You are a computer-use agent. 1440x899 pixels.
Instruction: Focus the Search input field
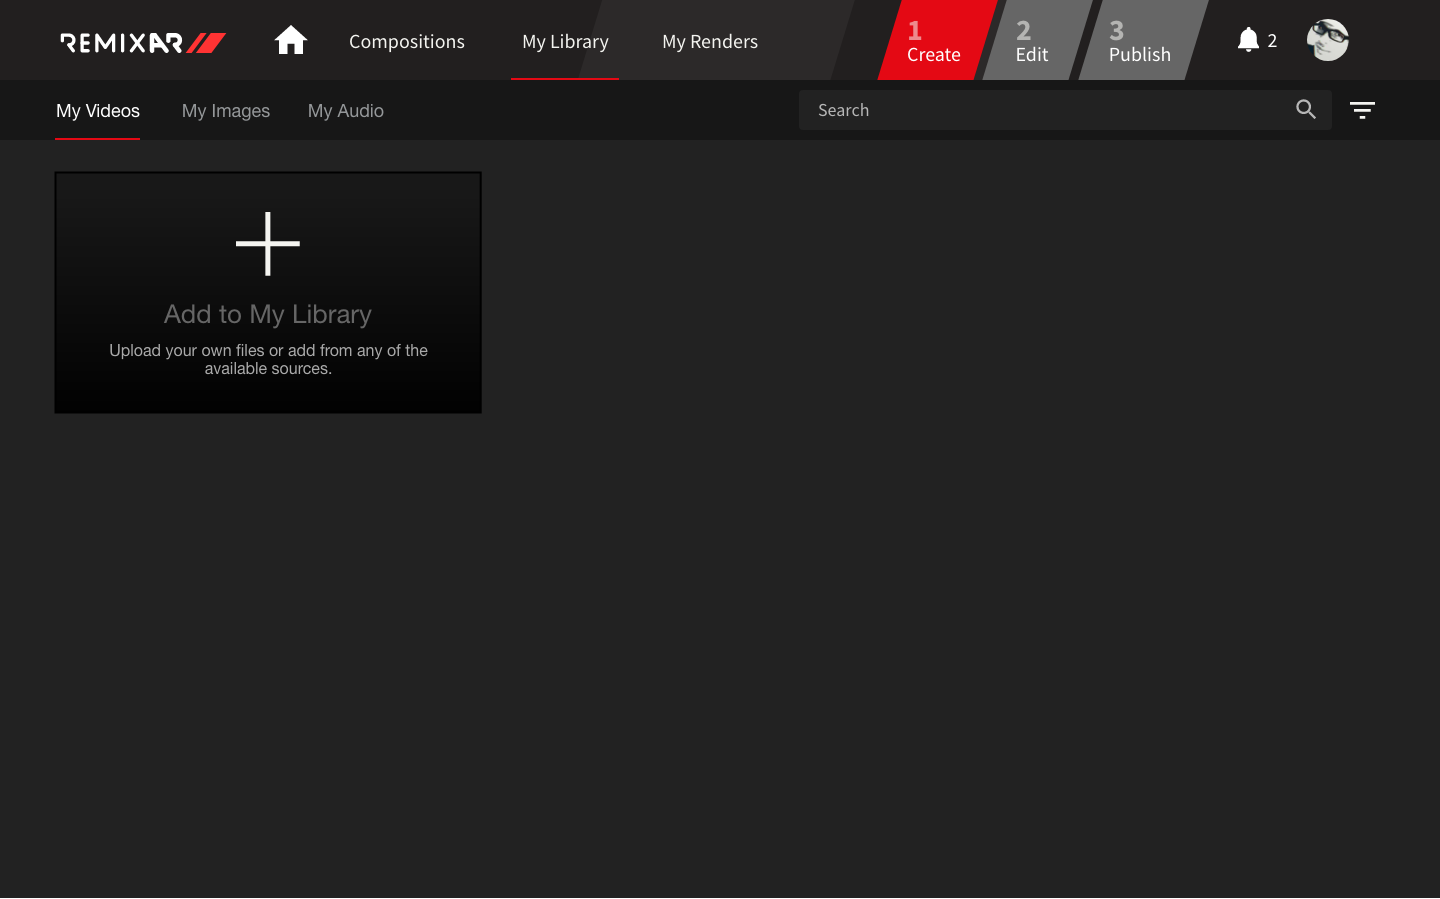point(1065,110)
